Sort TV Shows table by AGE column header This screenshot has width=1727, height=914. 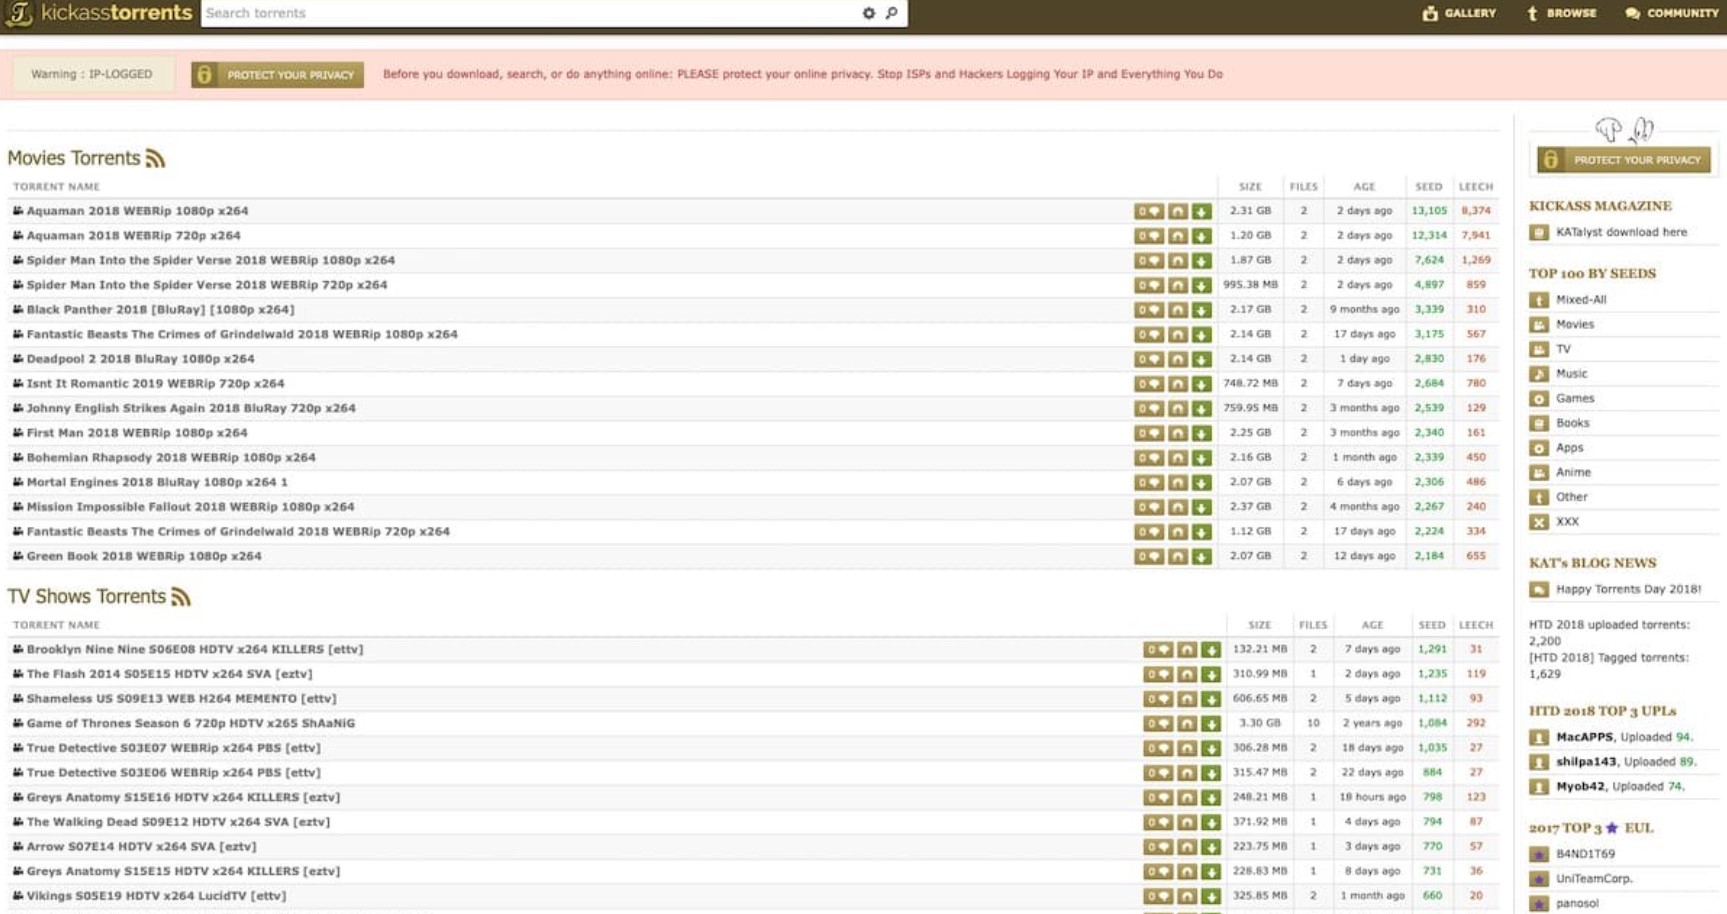click(1373, 625)
